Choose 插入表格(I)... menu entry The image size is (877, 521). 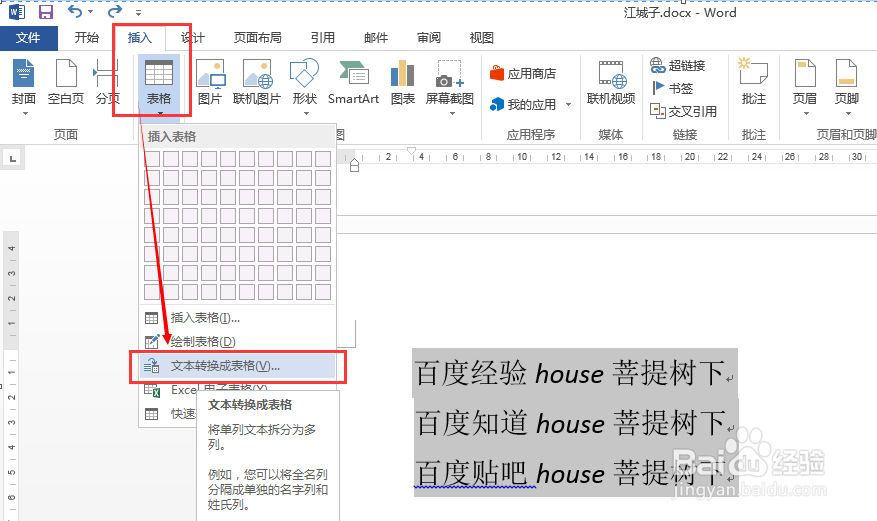pos(238,318)
